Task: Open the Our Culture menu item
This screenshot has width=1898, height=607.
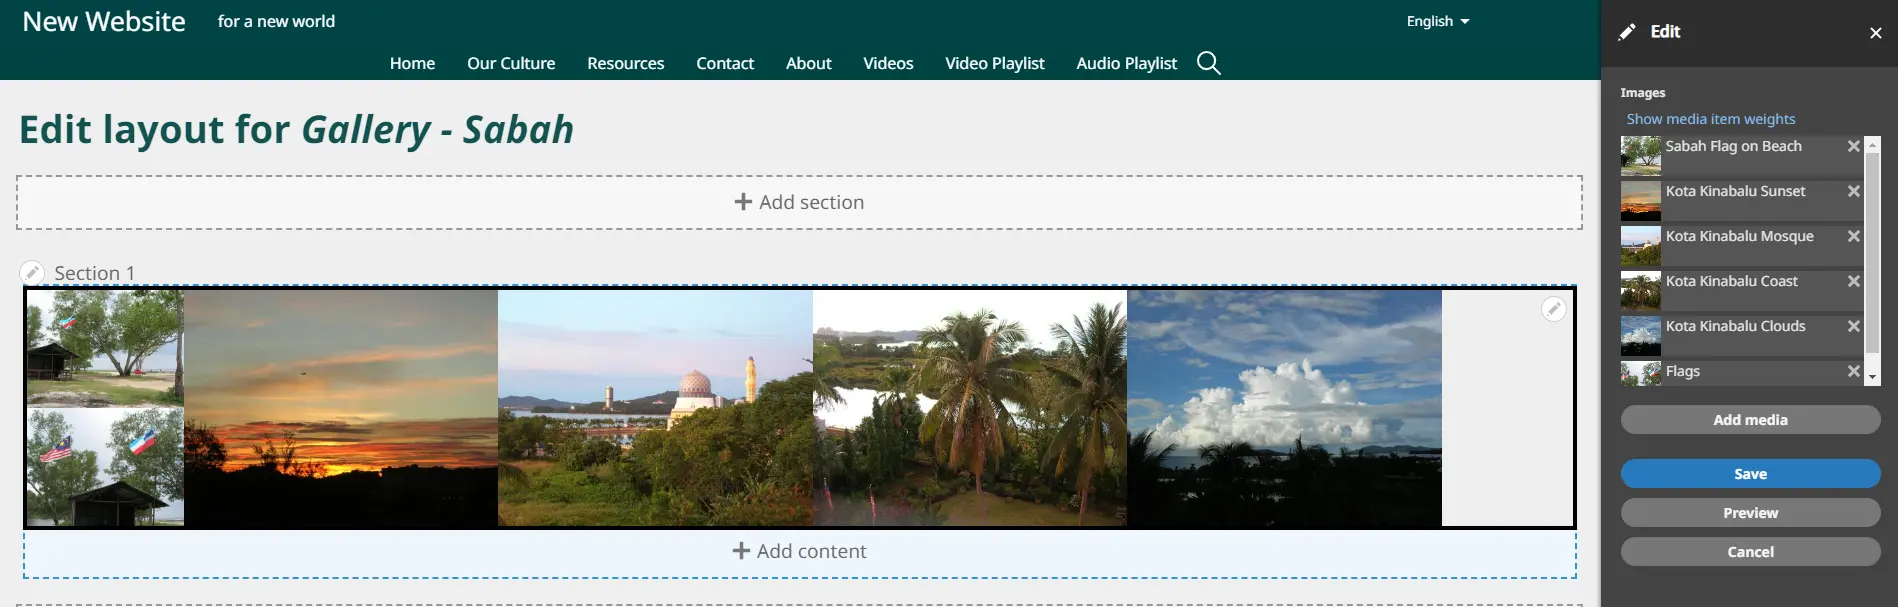Action: pos(510,63)
